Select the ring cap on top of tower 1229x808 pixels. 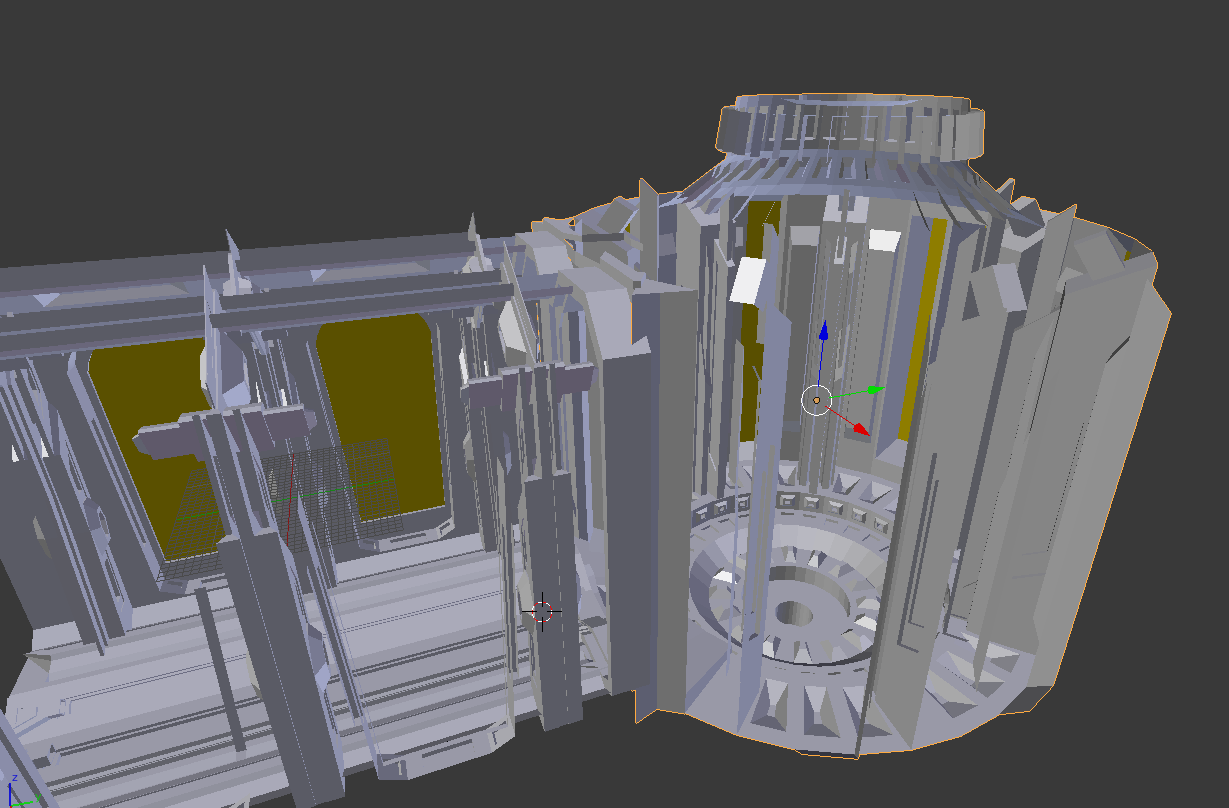(x=850, y=125)
